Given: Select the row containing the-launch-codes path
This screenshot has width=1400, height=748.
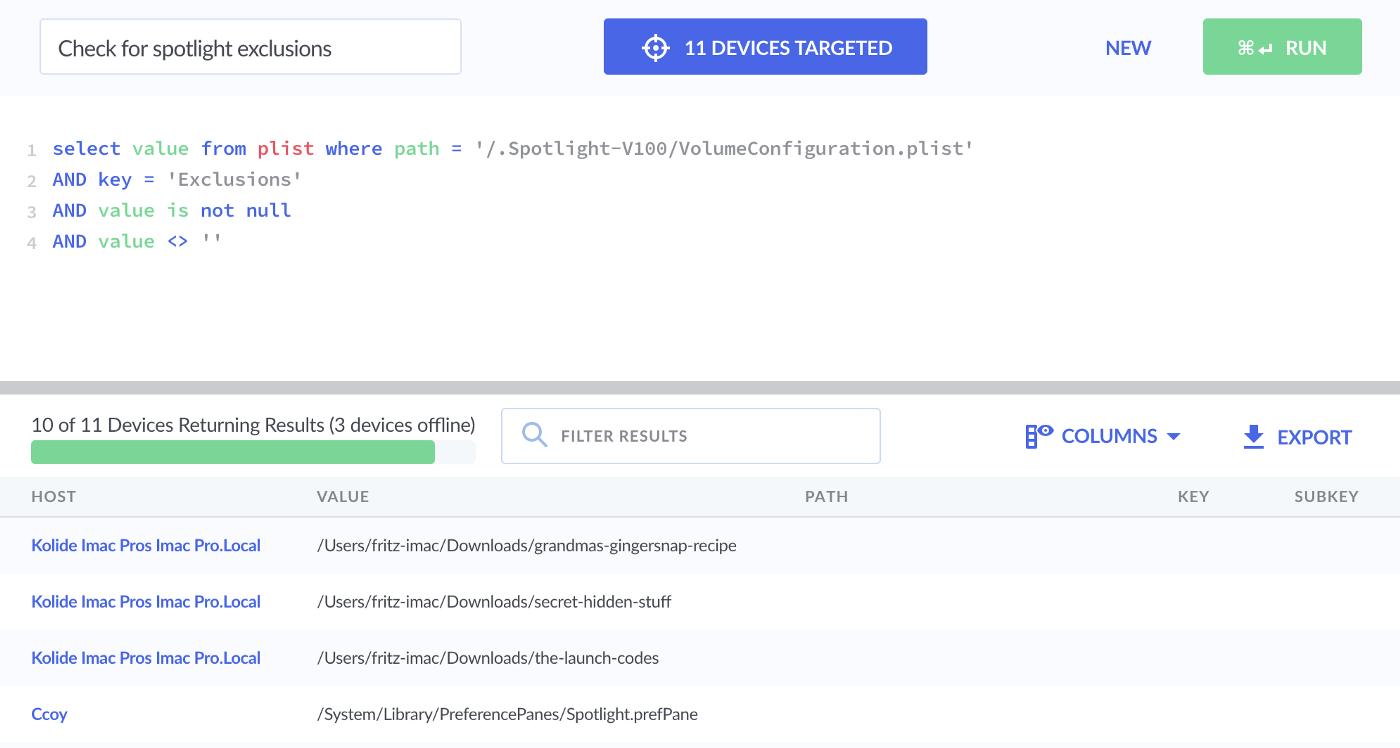Looking at the screenshot, I should point(487,657).
